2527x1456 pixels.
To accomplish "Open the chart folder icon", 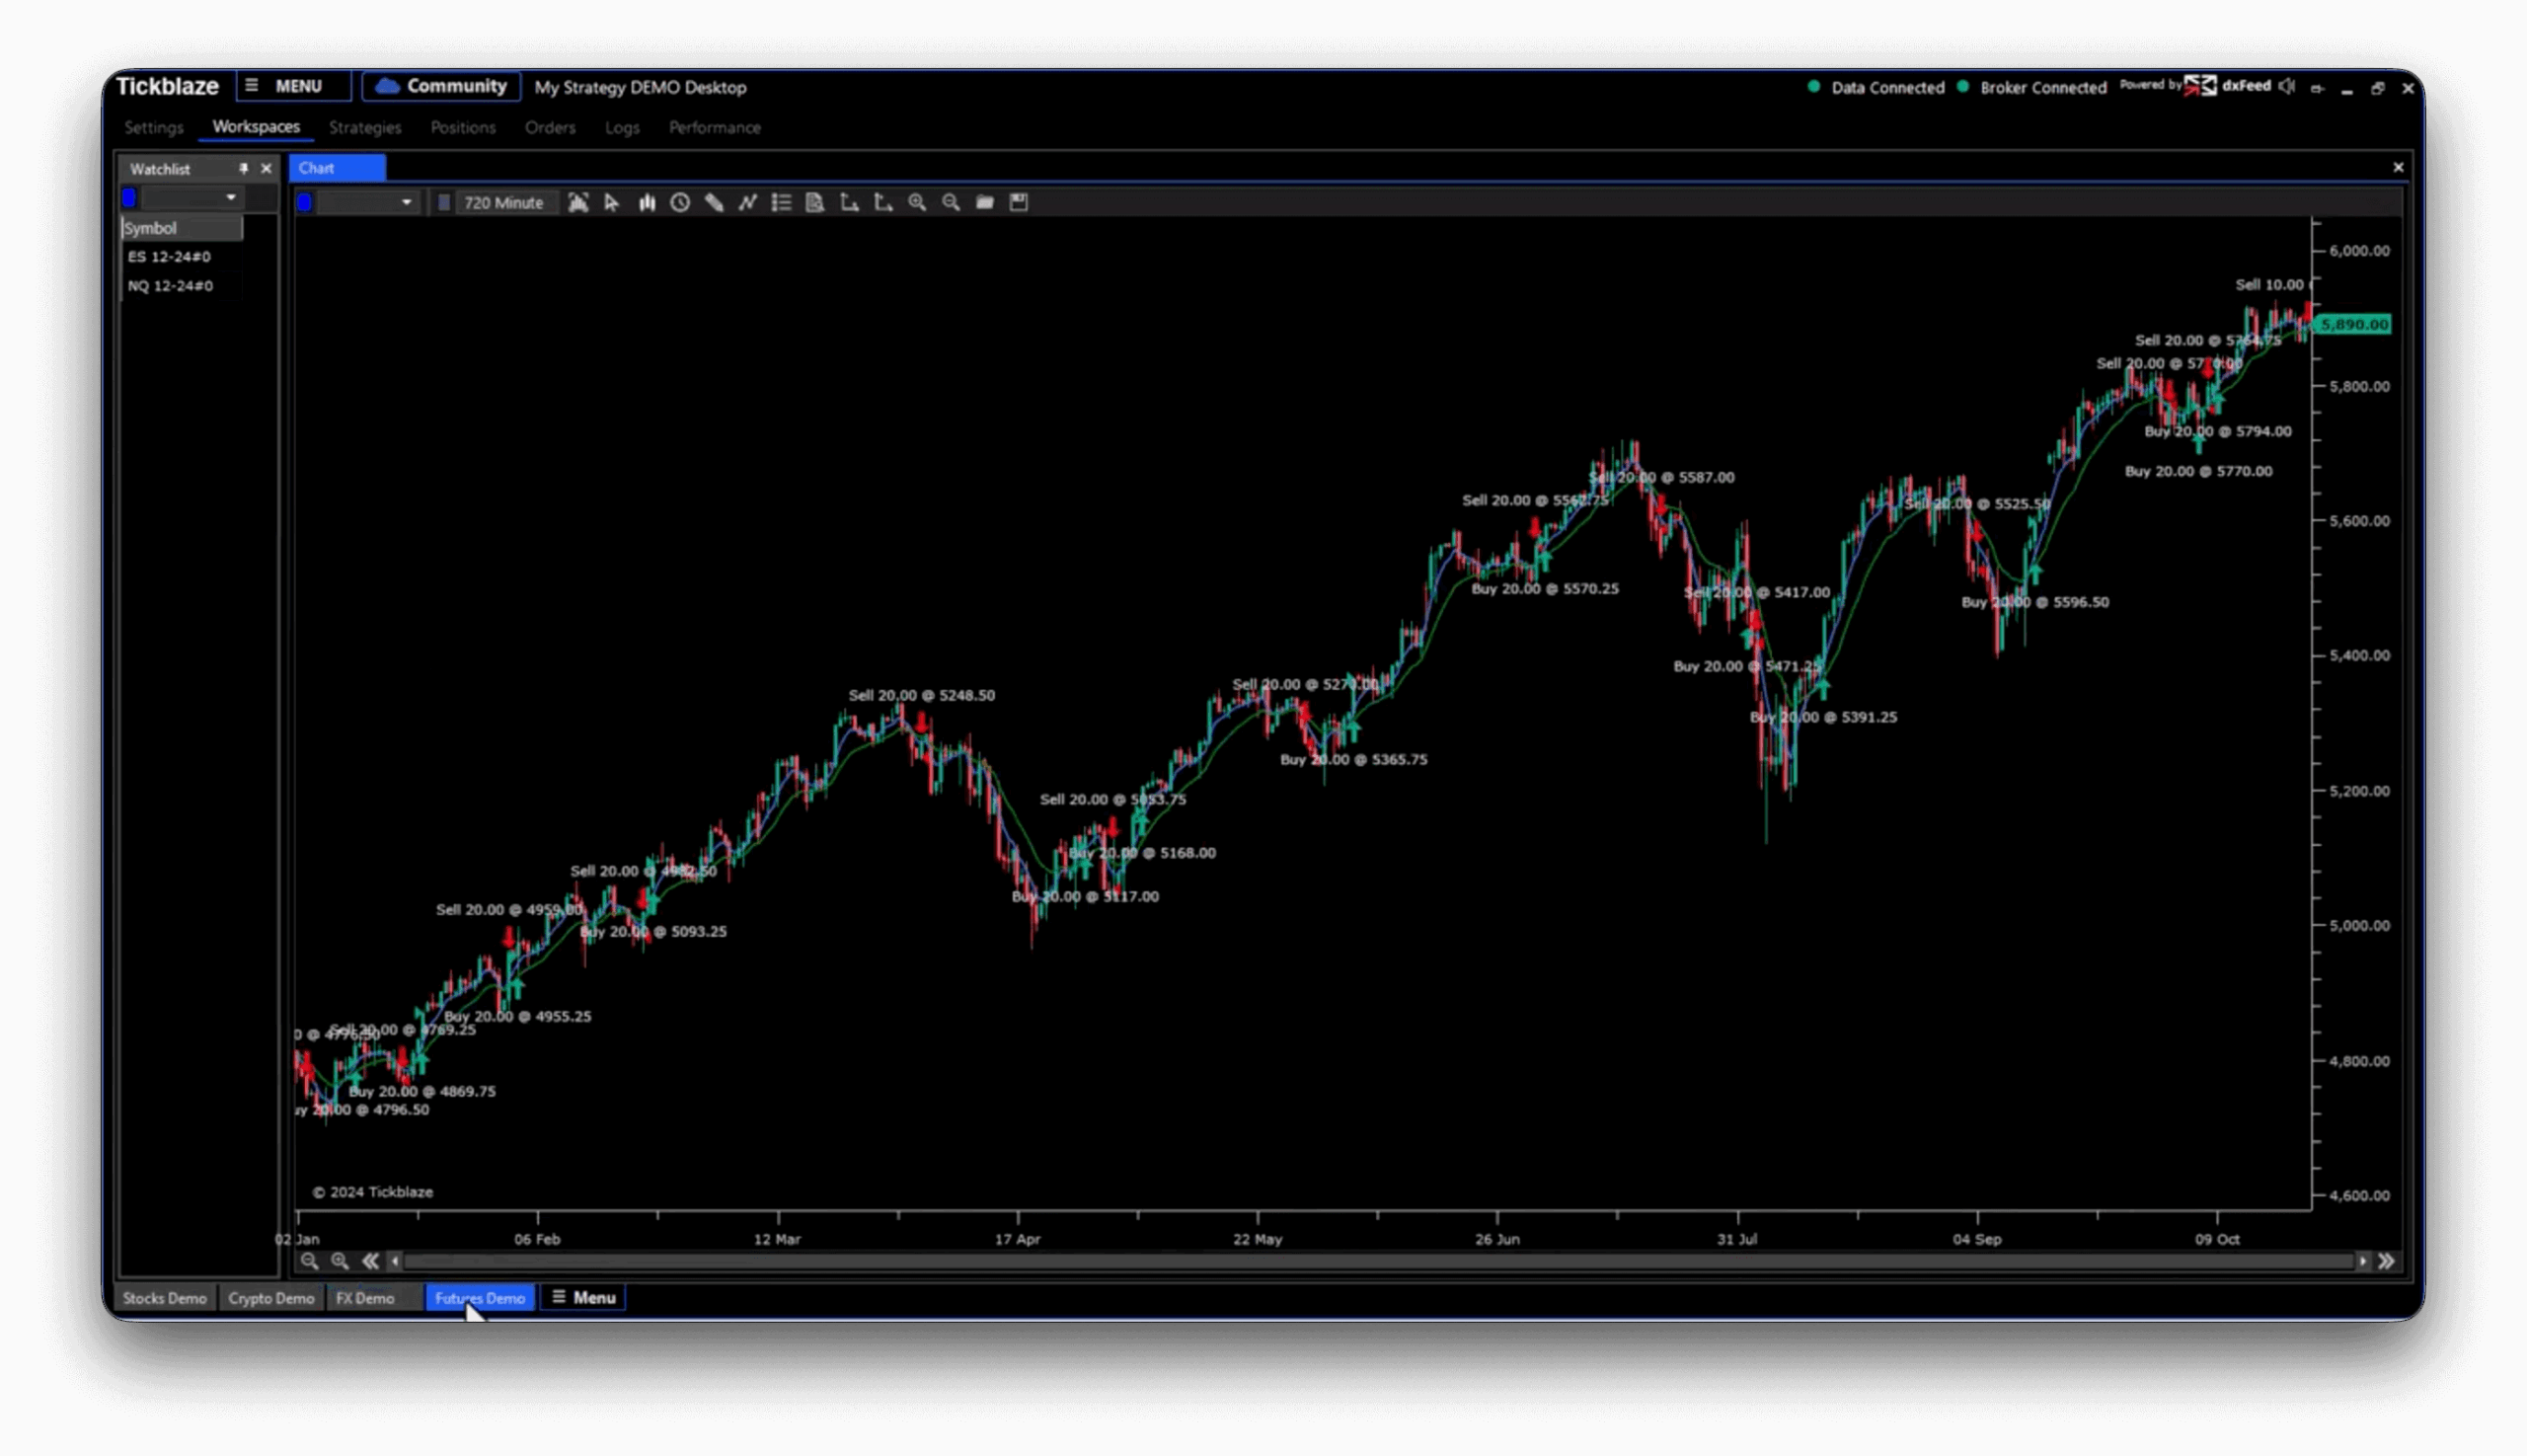I will point(985,203).
